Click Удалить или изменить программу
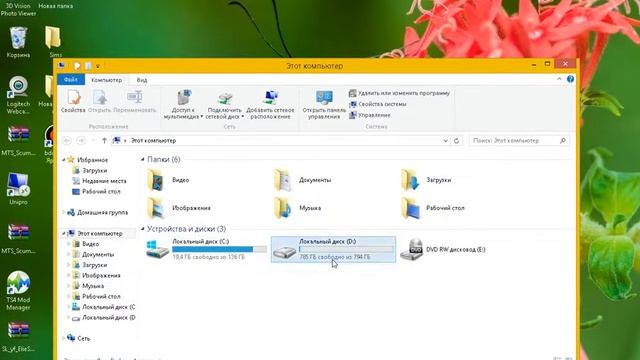 click(400, 93)
